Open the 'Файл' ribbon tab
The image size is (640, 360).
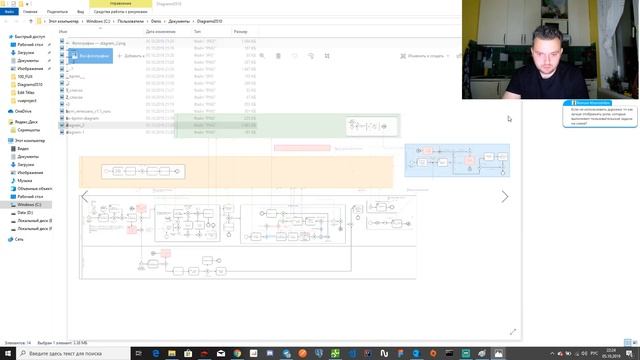tap(9, 12)
